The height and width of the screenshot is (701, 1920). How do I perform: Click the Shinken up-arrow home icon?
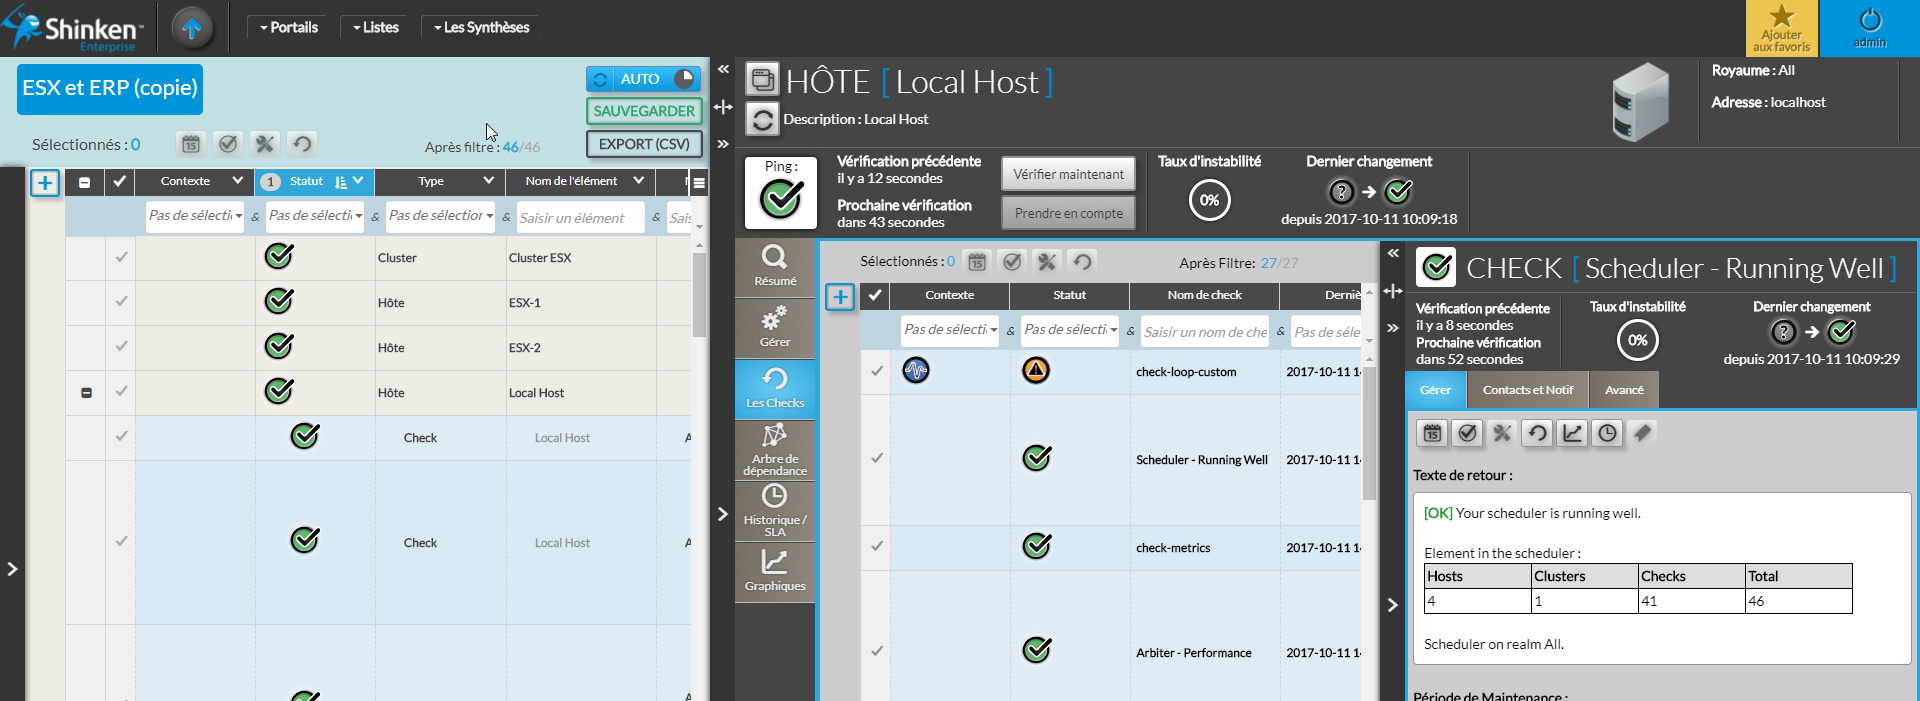[x=192, y=28]
